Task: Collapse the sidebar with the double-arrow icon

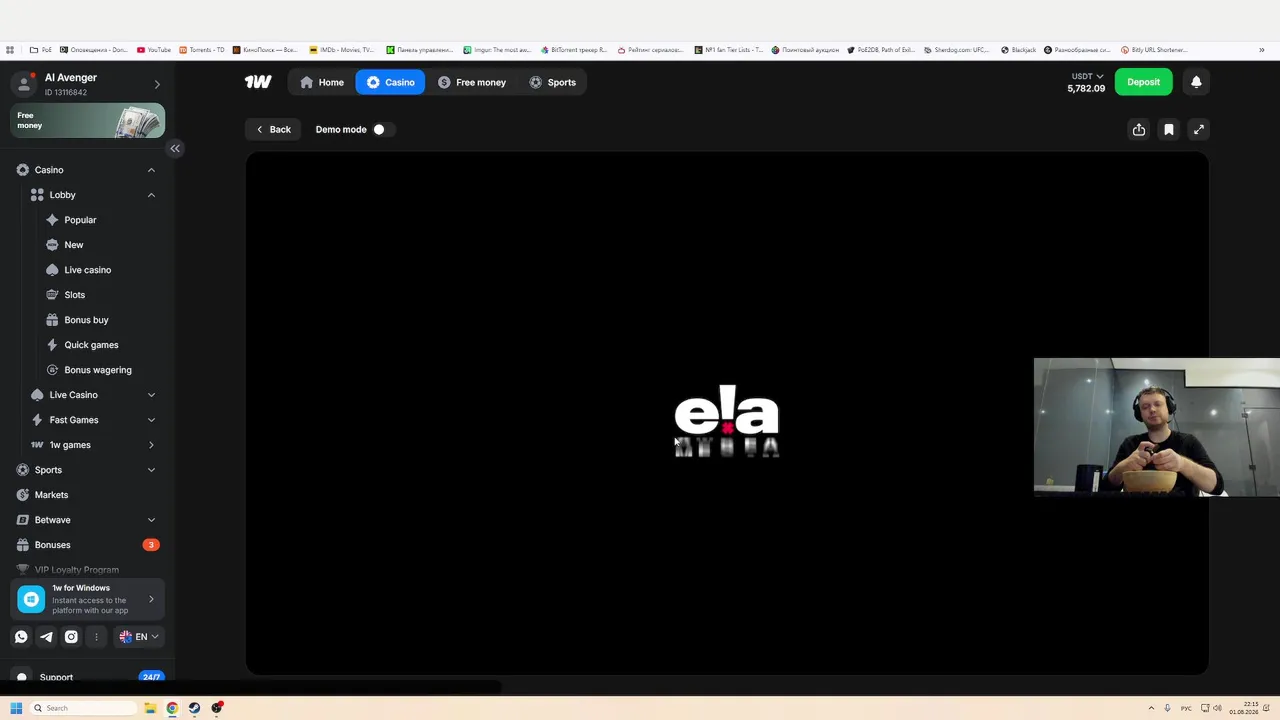Action: coord(175,148)
